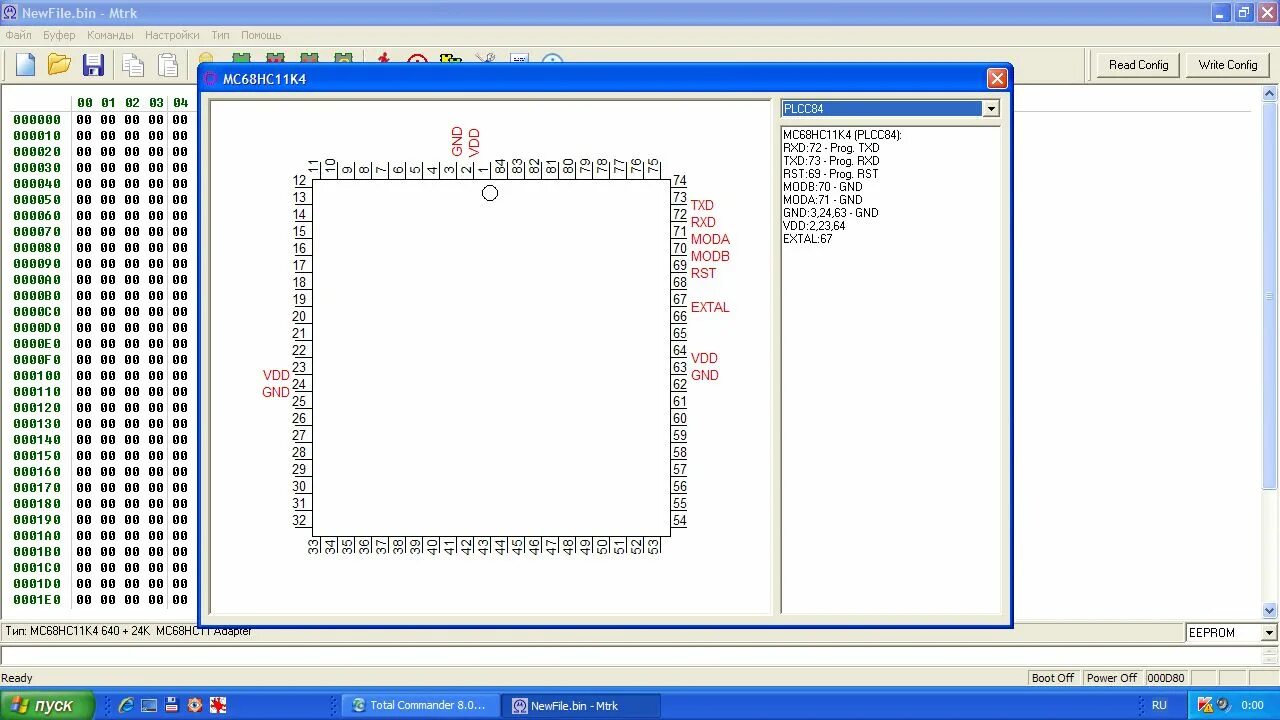Click the Ready status text

17,678
